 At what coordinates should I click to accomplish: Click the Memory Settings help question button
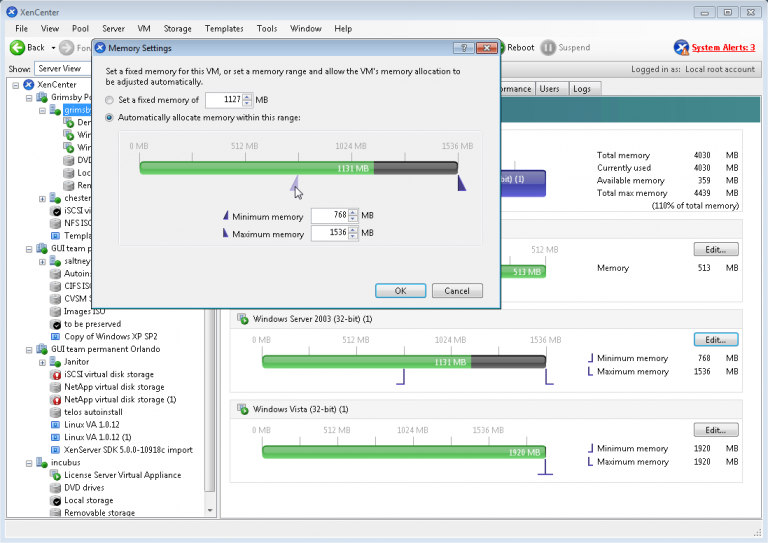463,47
